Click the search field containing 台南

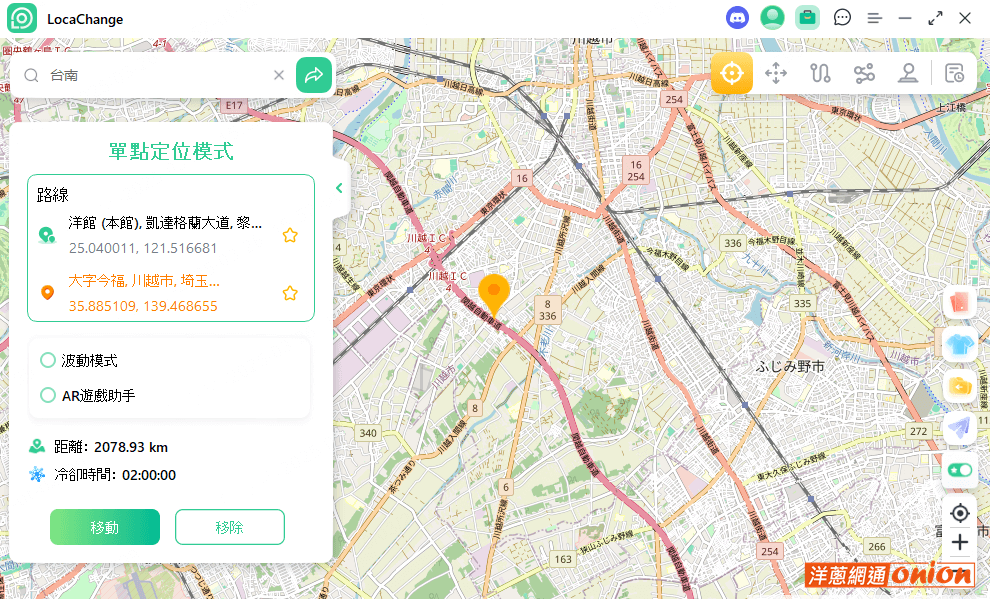coord(153,75)
